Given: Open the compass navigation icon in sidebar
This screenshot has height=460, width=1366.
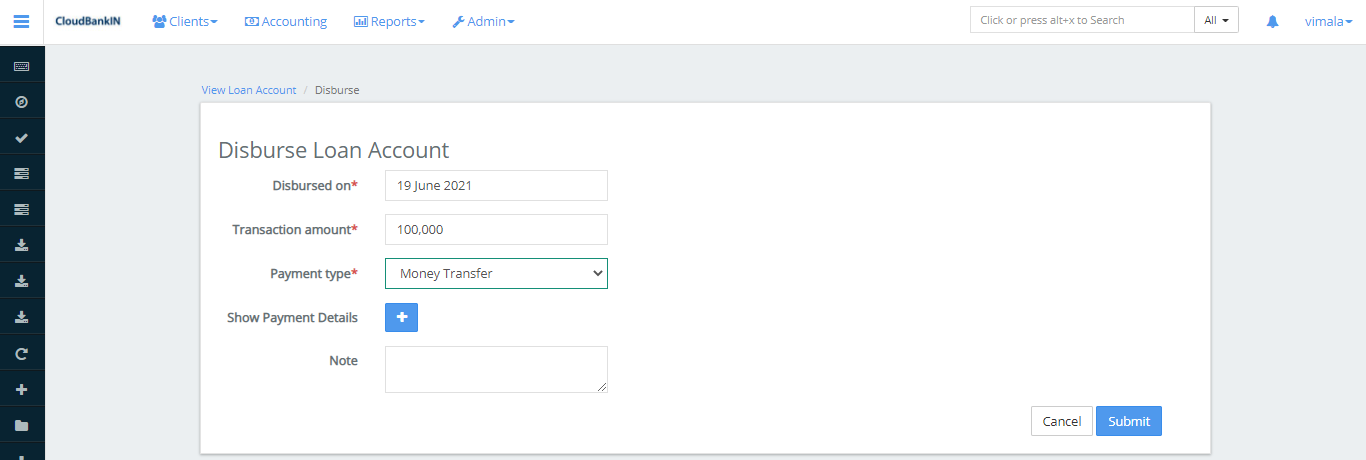Looking at the screenshot, I should pyautogui.click(x=21, y=102).
